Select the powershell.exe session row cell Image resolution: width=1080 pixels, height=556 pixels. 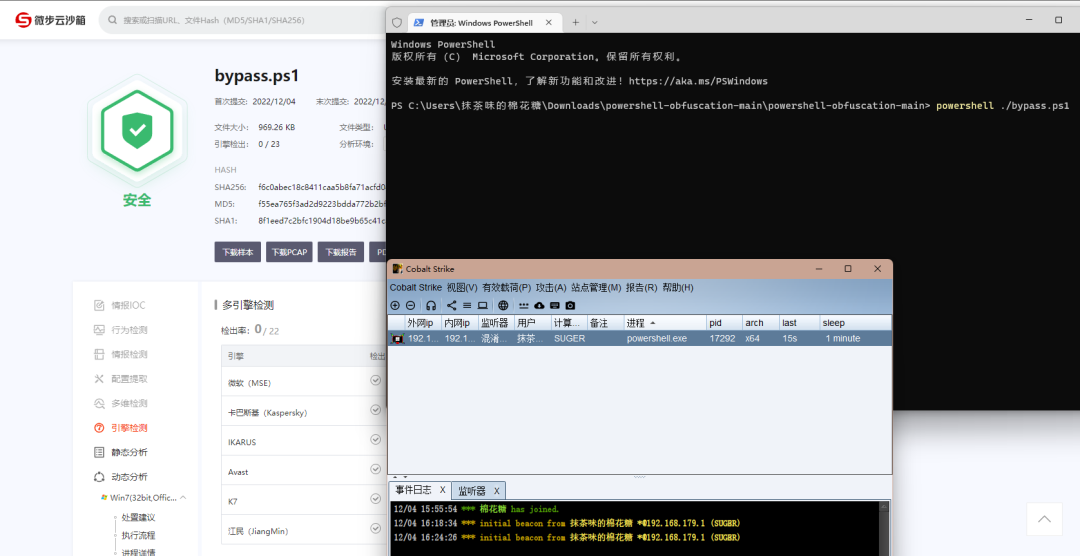(665, 338)
